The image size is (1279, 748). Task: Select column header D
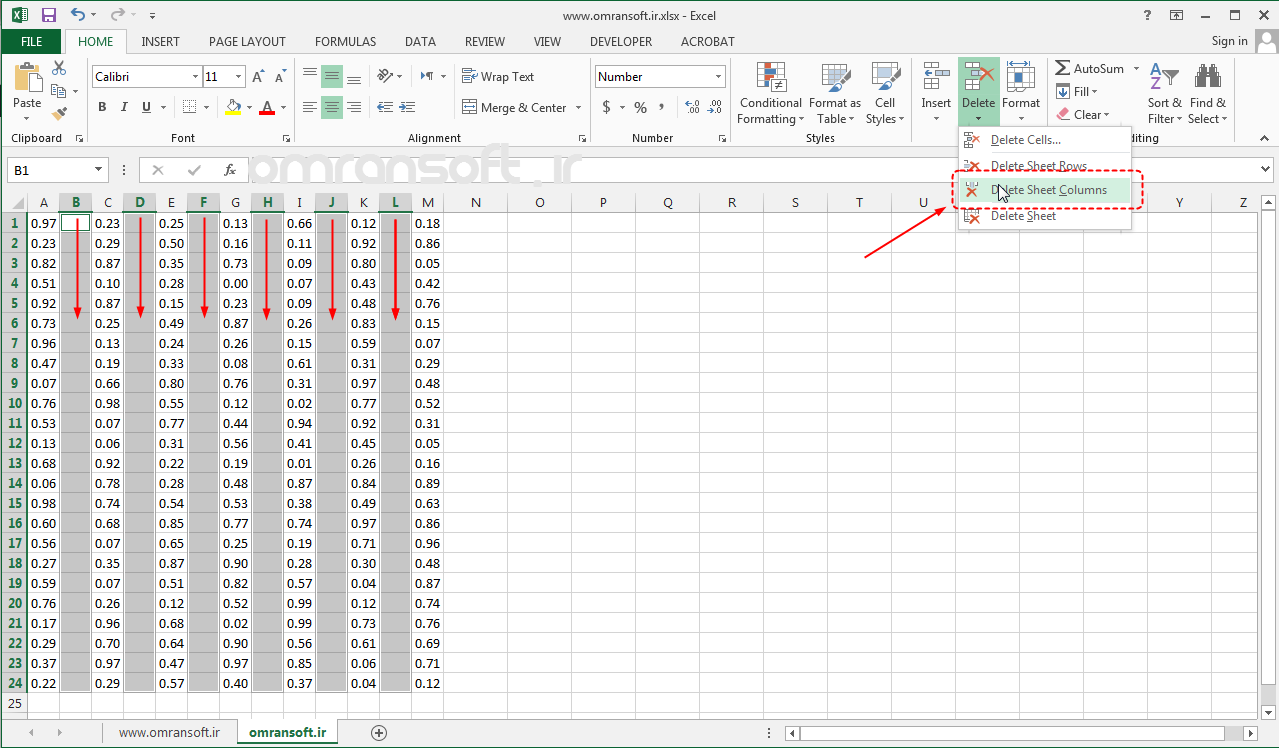140,203
